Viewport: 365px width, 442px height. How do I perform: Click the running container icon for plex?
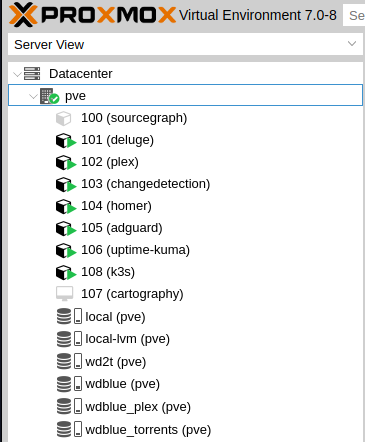tap(66, 162)
